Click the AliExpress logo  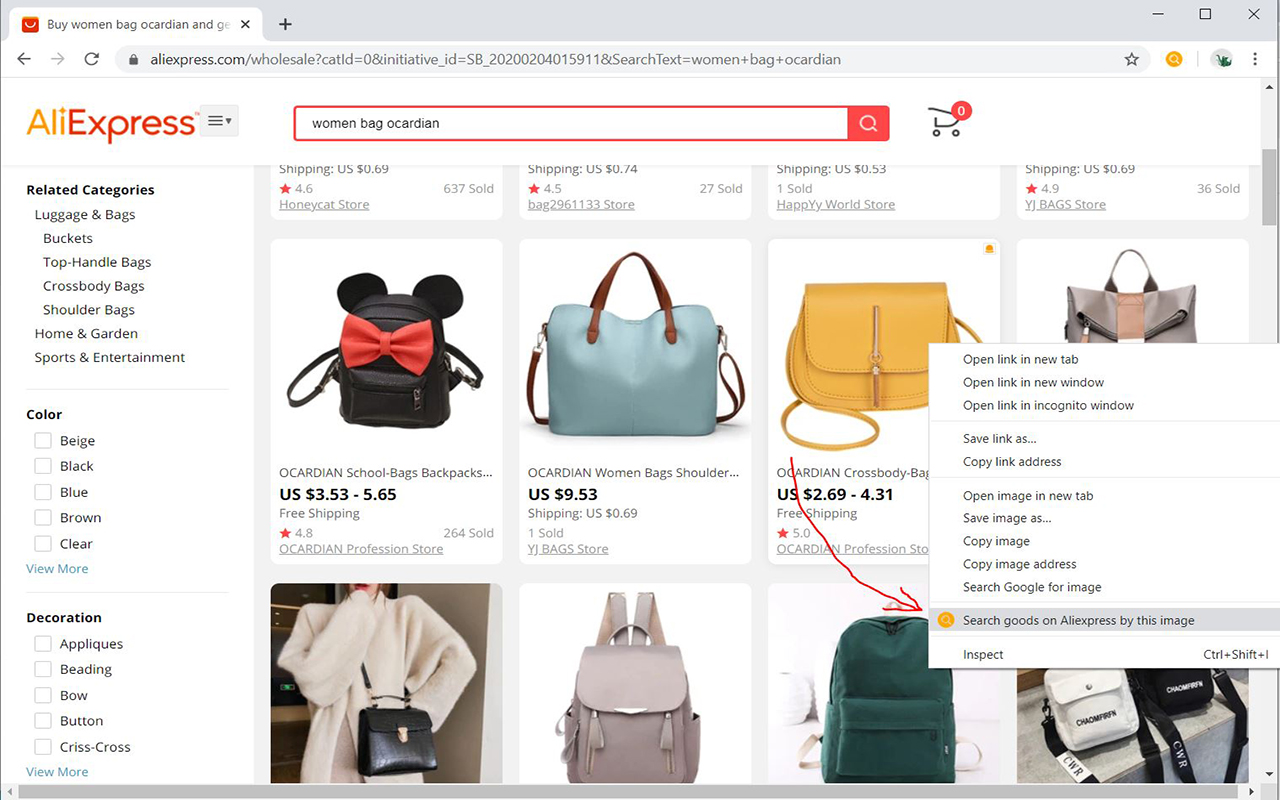(x=111, y=124)
